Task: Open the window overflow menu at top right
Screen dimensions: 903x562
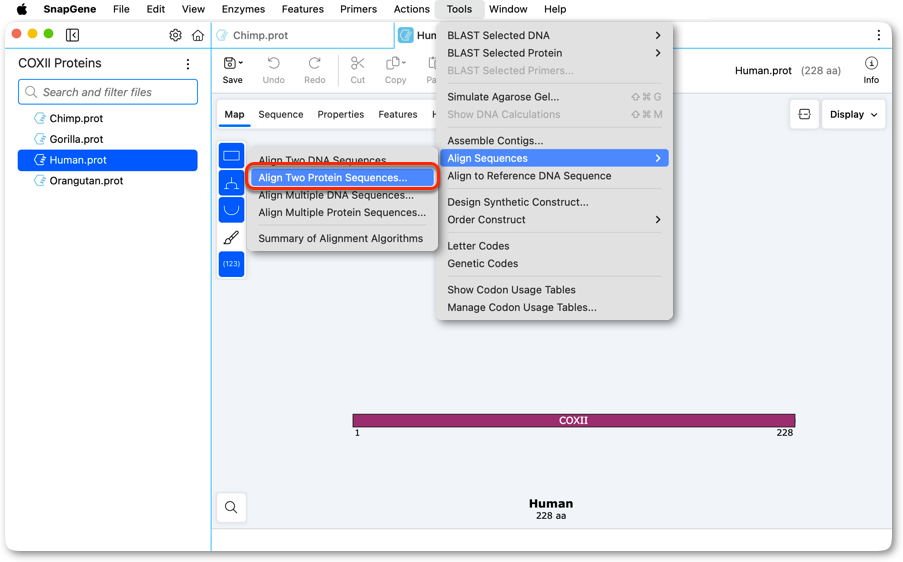Action: click(x=879, y=35)
